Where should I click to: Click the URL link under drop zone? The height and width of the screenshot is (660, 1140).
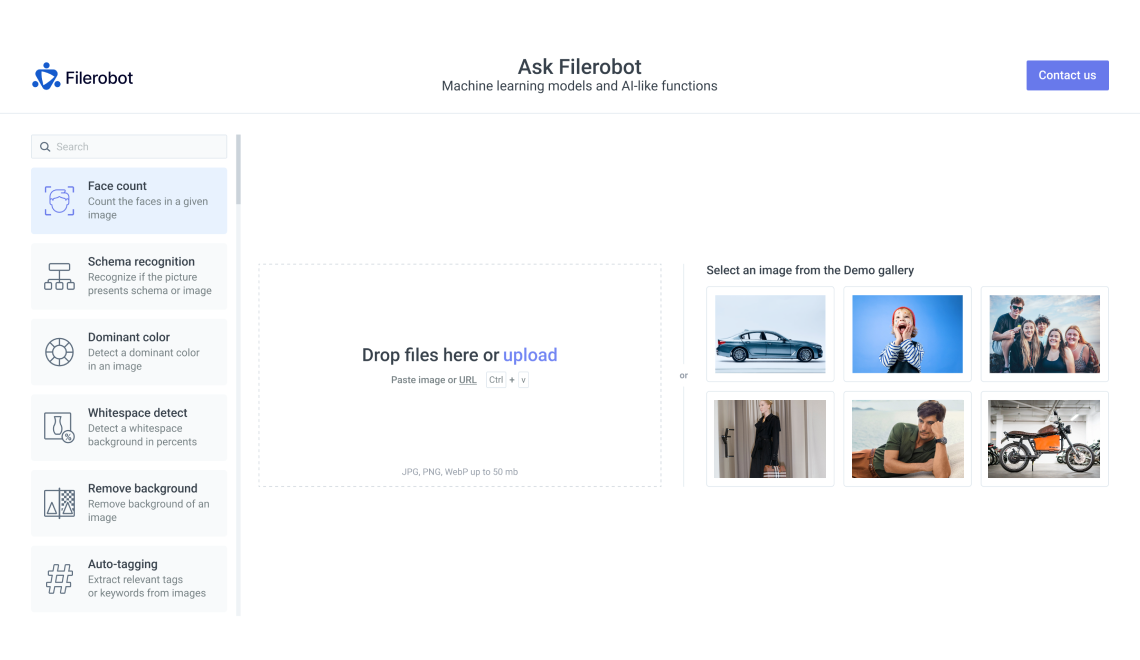pyautogui.click(x=467, y=380)
